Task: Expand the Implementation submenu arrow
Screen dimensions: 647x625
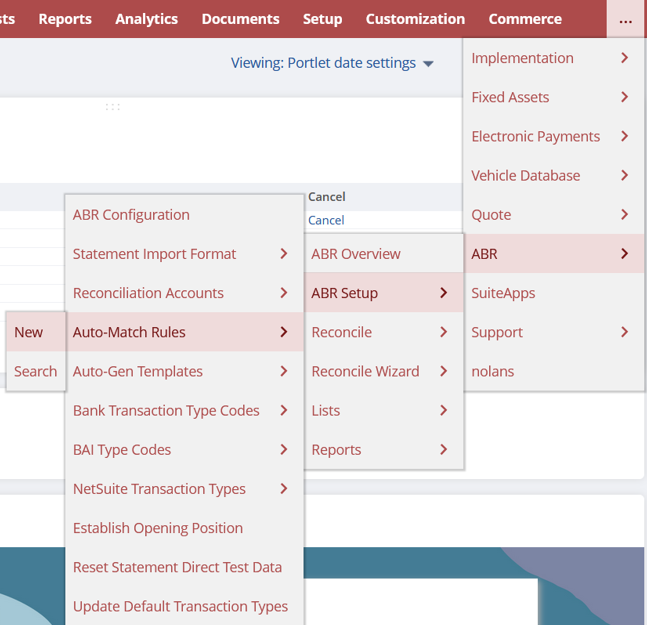Action: (x=624, y=58)
